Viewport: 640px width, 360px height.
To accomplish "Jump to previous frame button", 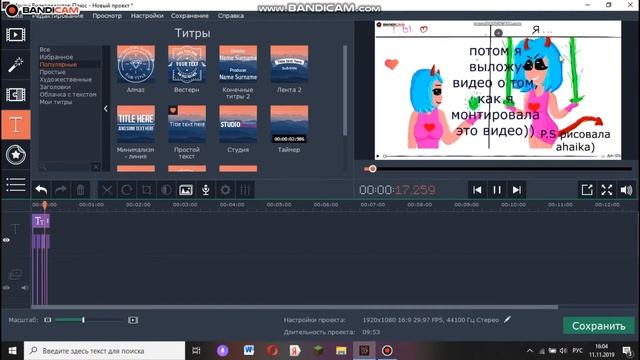I will coord(477,190).
